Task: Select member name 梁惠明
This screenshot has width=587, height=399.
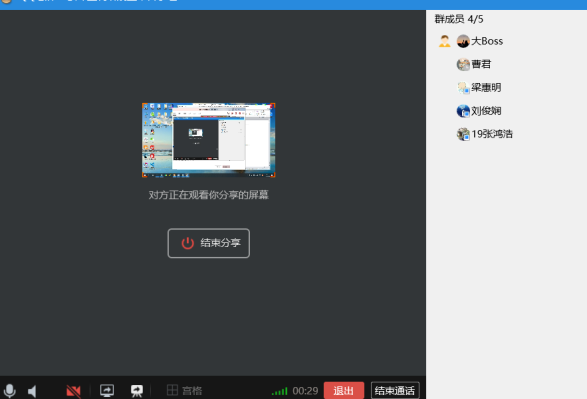Action: click(486, 88)
